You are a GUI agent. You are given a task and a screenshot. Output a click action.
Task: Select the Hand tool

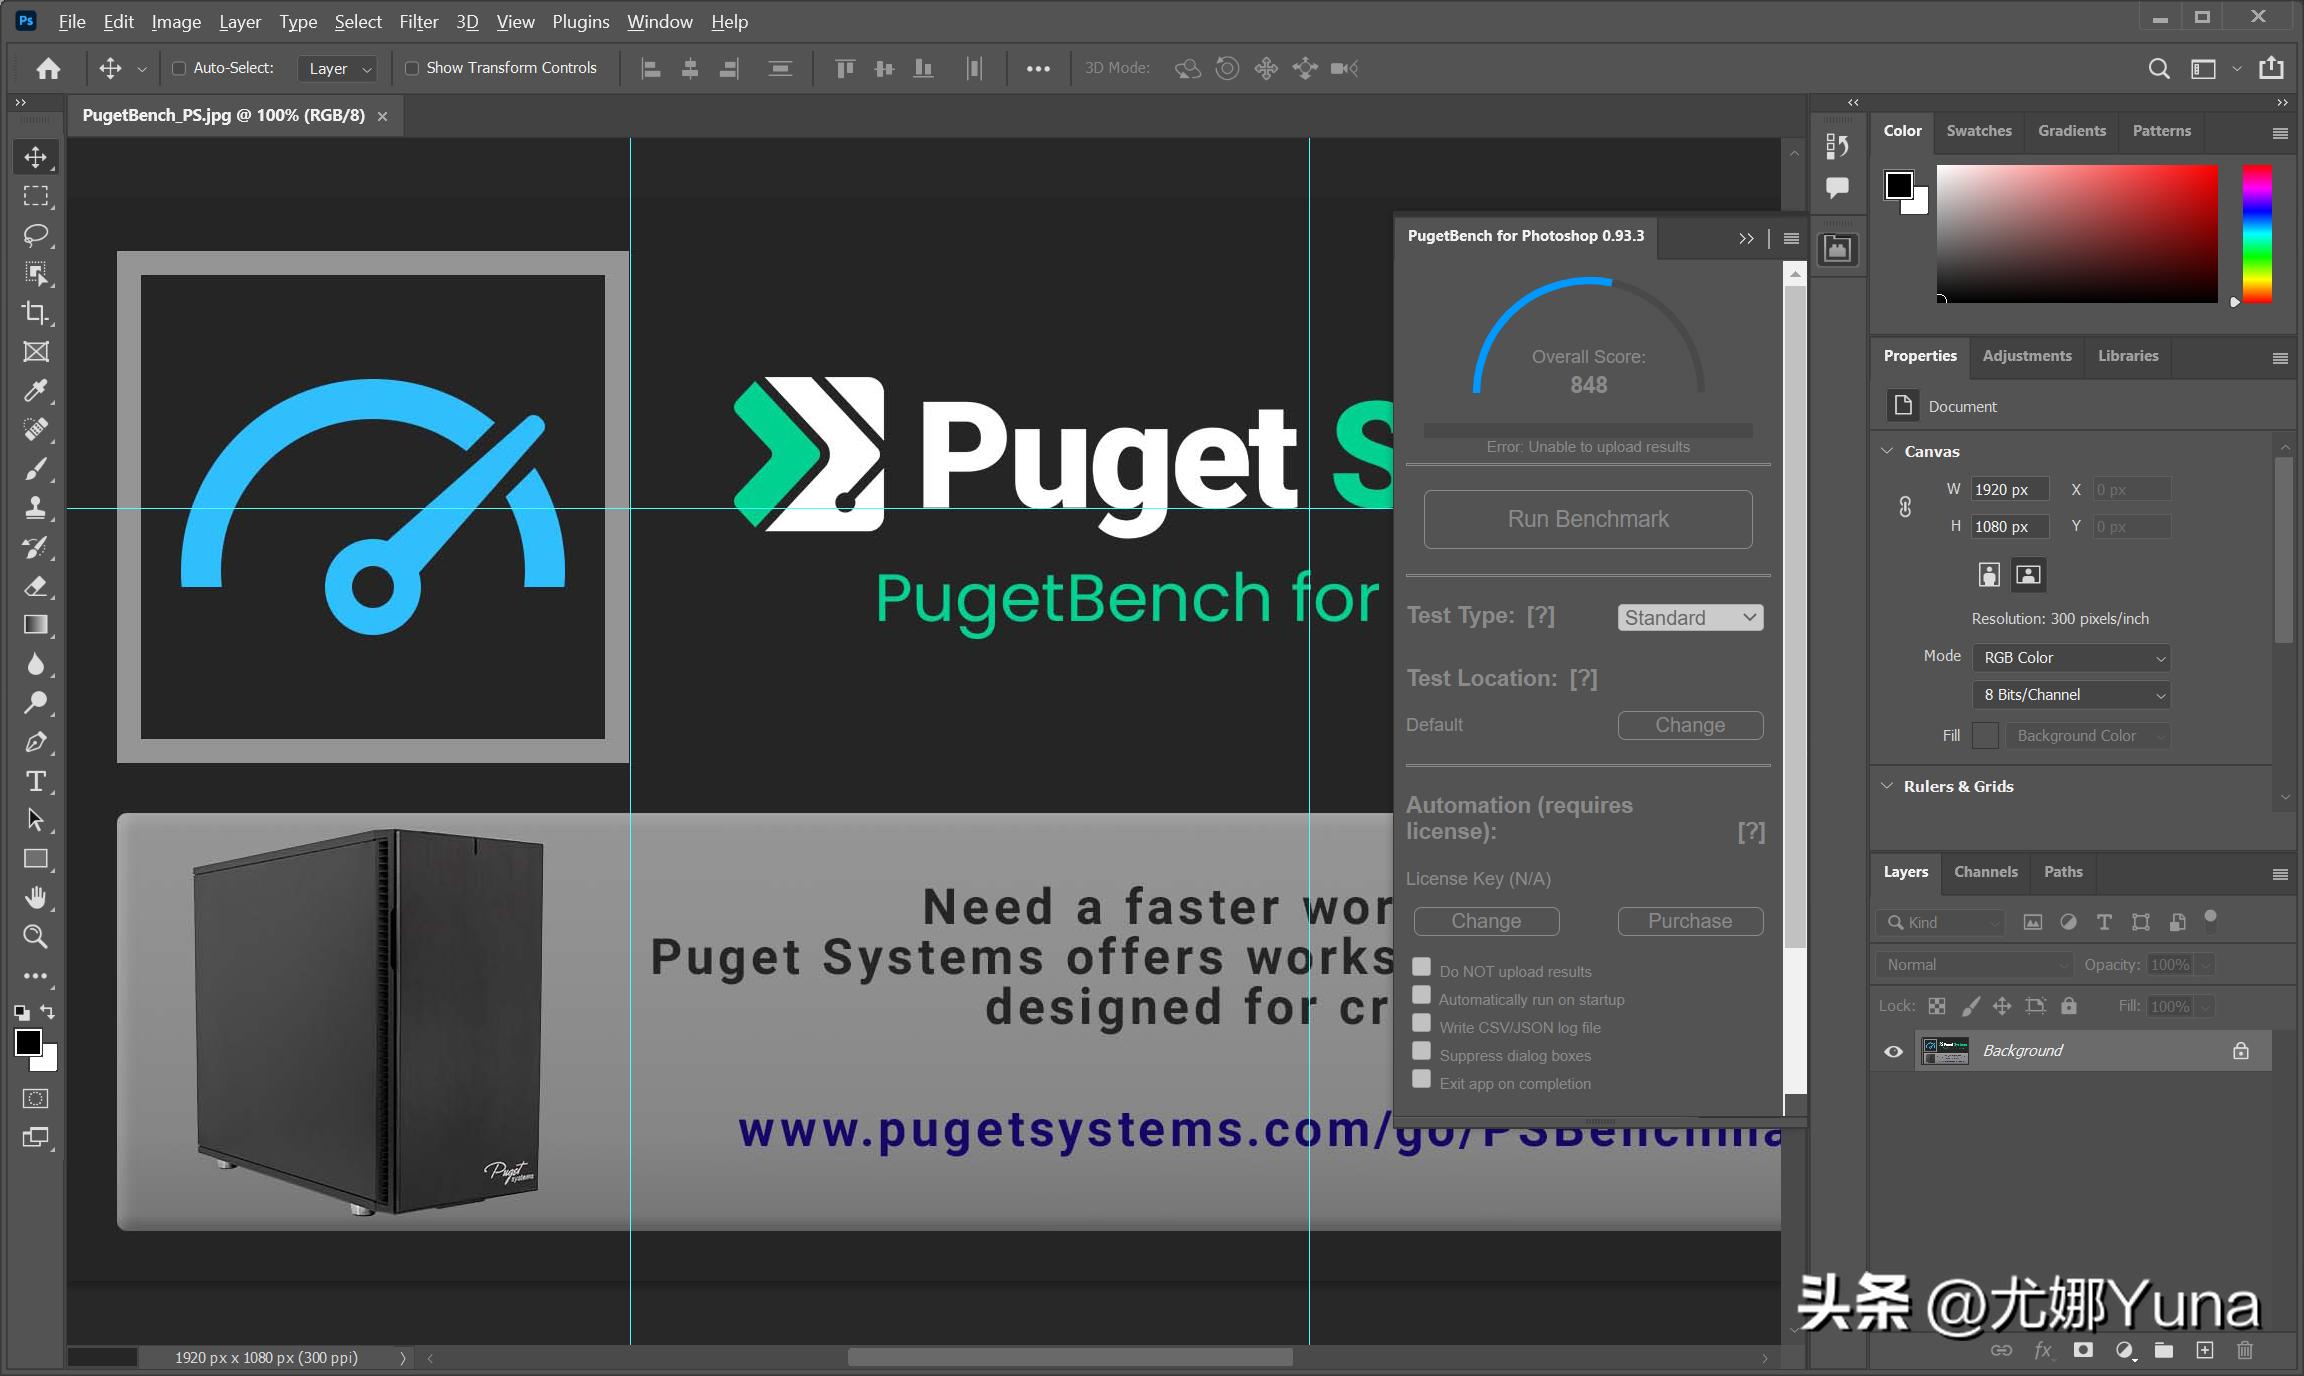coord(36,898)
